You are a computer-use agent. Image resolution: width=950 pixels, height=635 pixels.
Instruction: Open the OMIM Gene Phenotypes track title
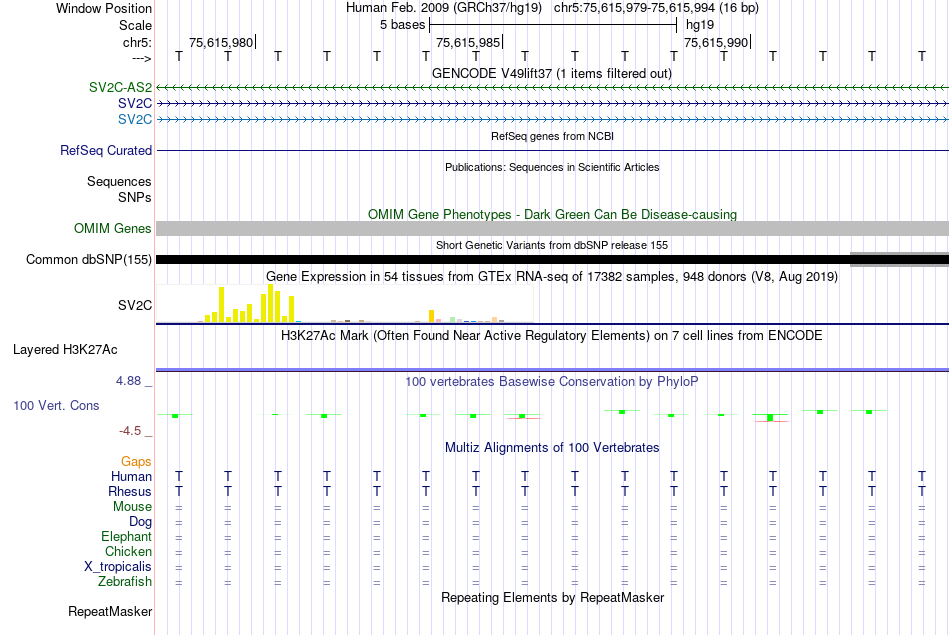[x=552, y=214]
